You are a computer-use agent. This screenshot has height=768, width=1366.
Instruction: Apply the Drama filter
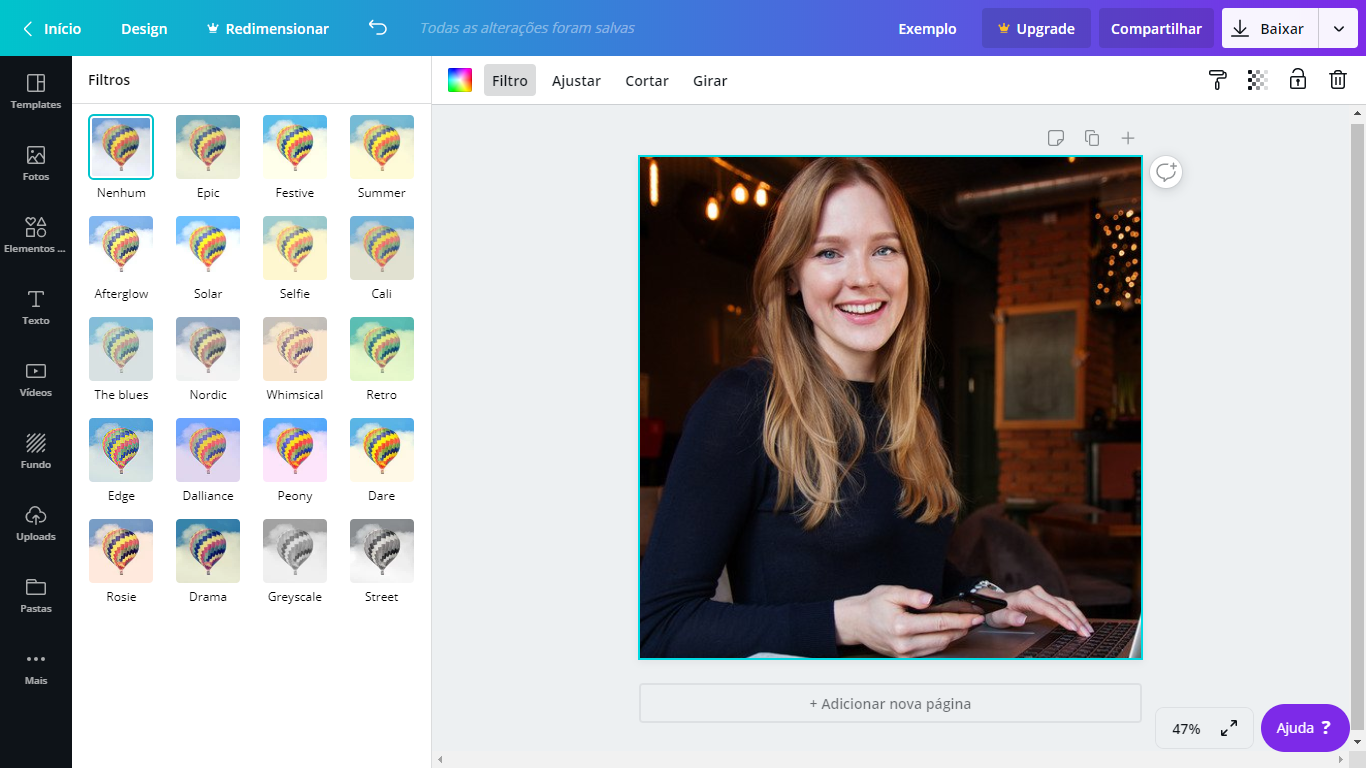coord(208,551)
